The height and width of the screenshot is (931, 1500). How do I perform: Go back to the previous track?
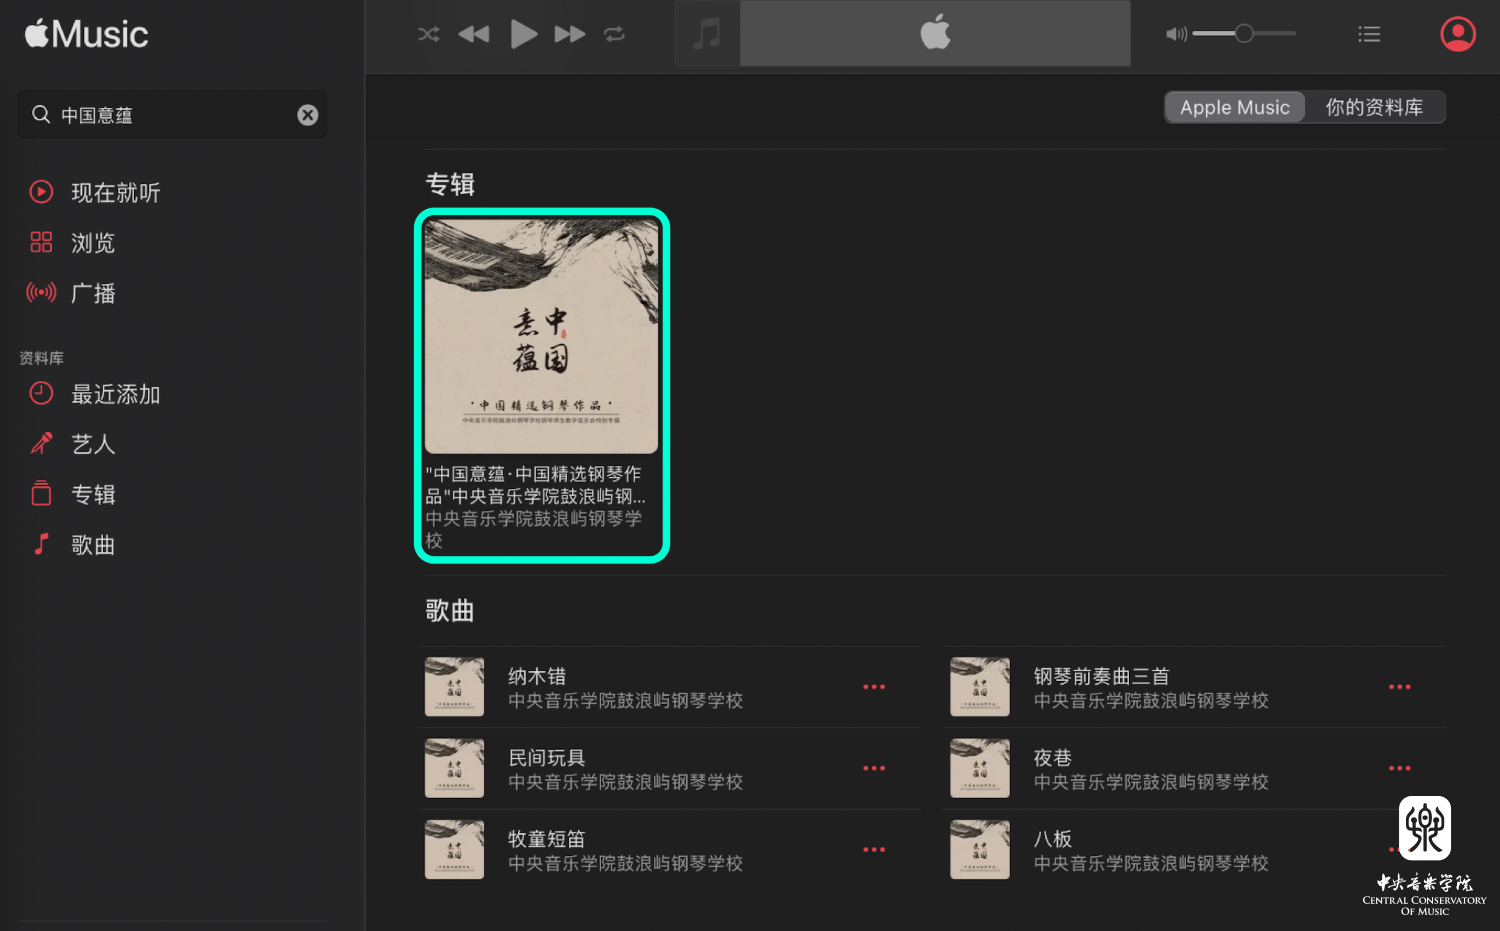tap(474, 34)
